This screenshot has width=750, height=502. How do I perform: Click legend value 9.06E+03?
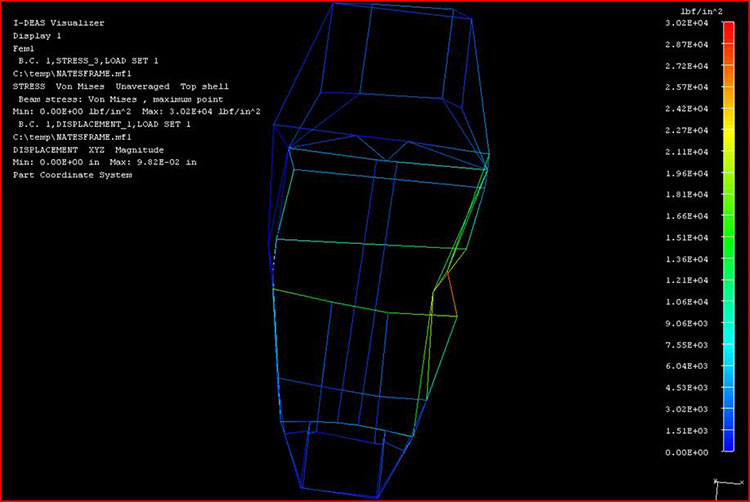point(686,323)
